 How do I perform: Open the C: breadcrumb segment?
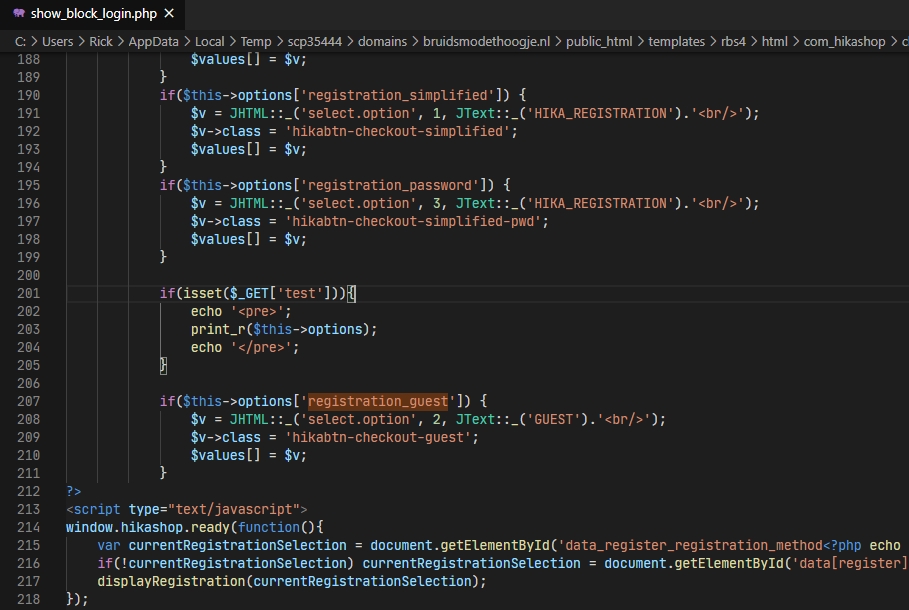point(20,42)
